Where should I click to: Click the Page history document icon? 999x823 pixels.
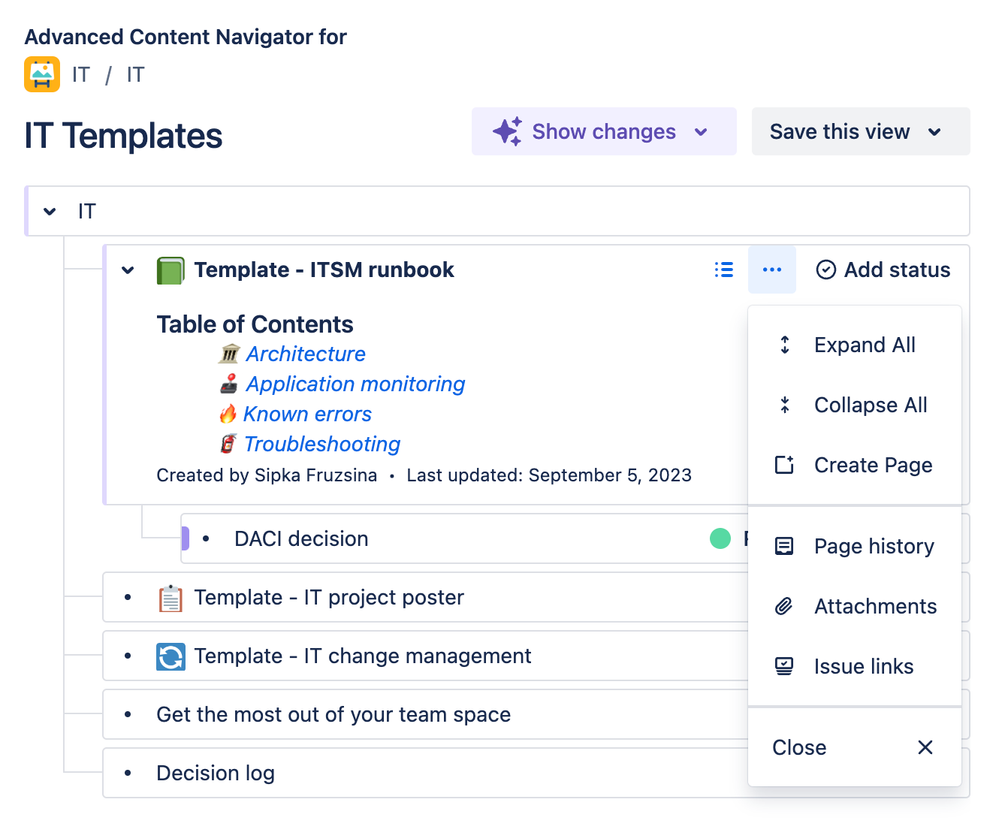point(784,546)
